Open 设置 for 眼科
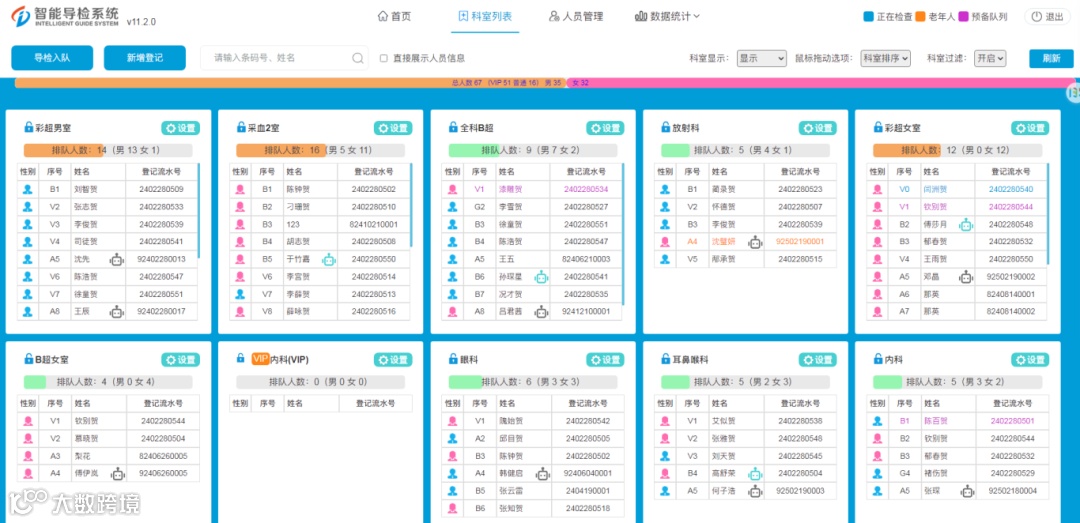Image resolution: width=1080 pixels, height=523 pixels. point(605,360)
